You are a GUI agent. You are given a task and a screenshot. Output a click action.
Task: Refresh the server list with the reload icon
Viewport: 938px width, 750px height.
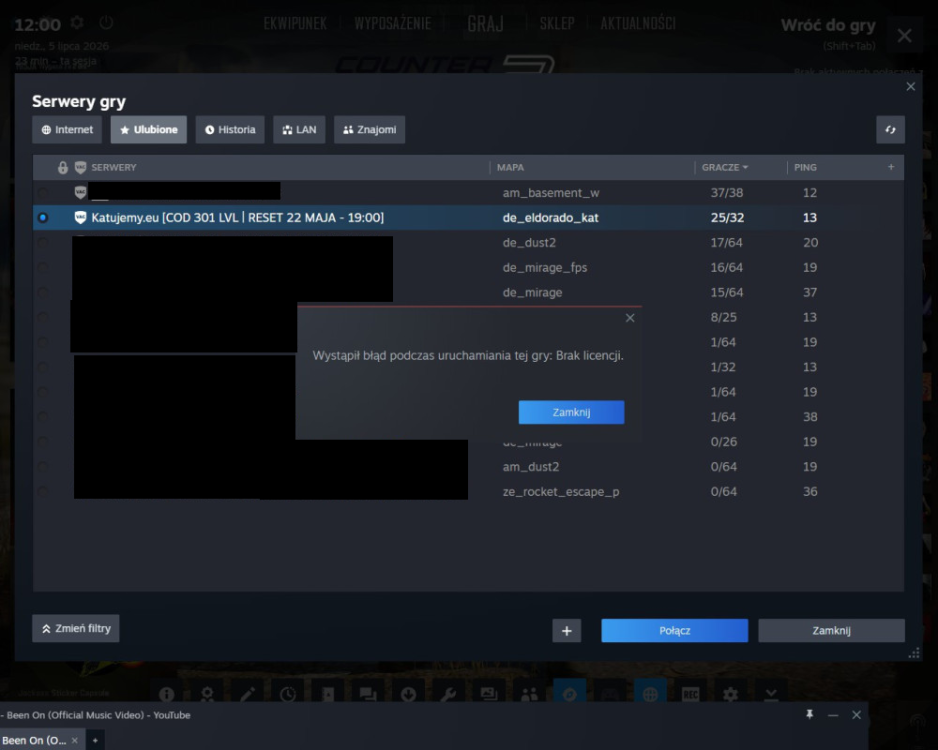(890, 130)
